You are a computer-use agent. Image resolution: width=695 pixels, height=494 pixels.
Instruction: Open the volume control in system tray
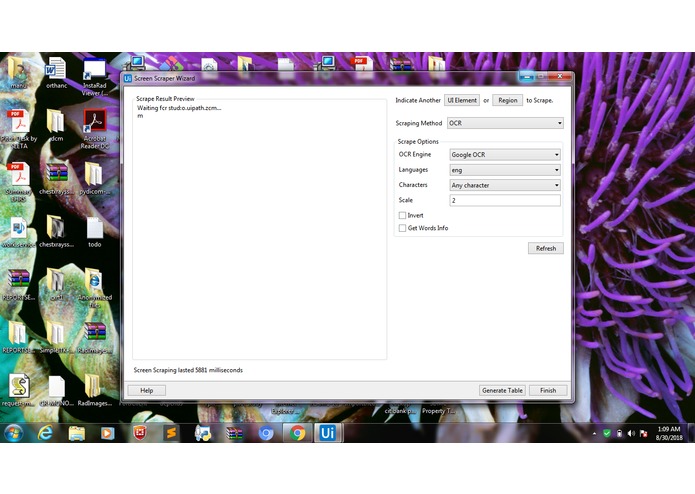631,433
